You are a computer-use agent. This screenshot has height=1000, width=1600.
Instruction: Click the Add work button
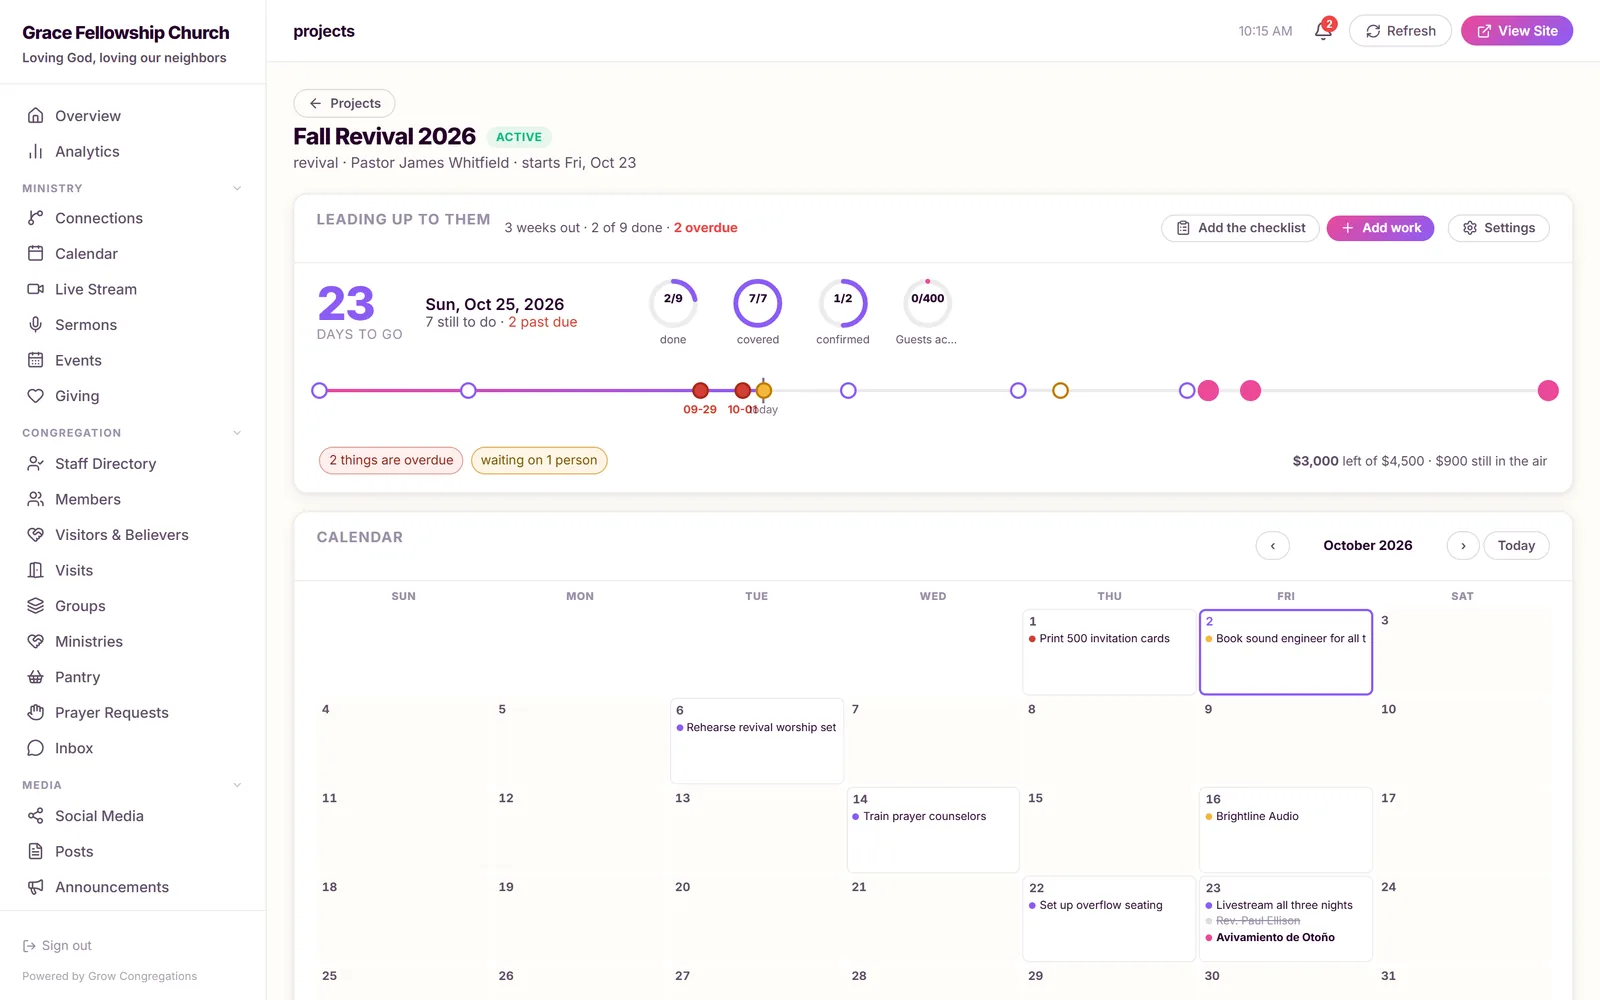(x=1380, y=228)
